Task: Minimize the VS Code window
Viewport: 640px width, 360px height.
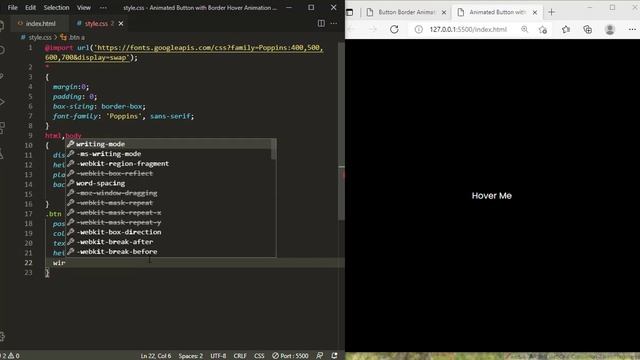Action: [289, 7]
